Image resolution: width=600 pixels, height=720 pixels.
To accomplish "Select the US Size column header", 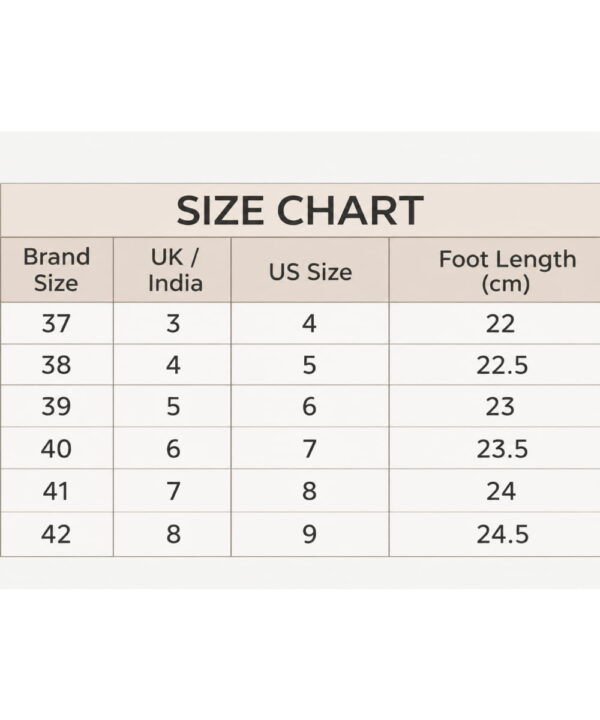I will click(310, 270).
